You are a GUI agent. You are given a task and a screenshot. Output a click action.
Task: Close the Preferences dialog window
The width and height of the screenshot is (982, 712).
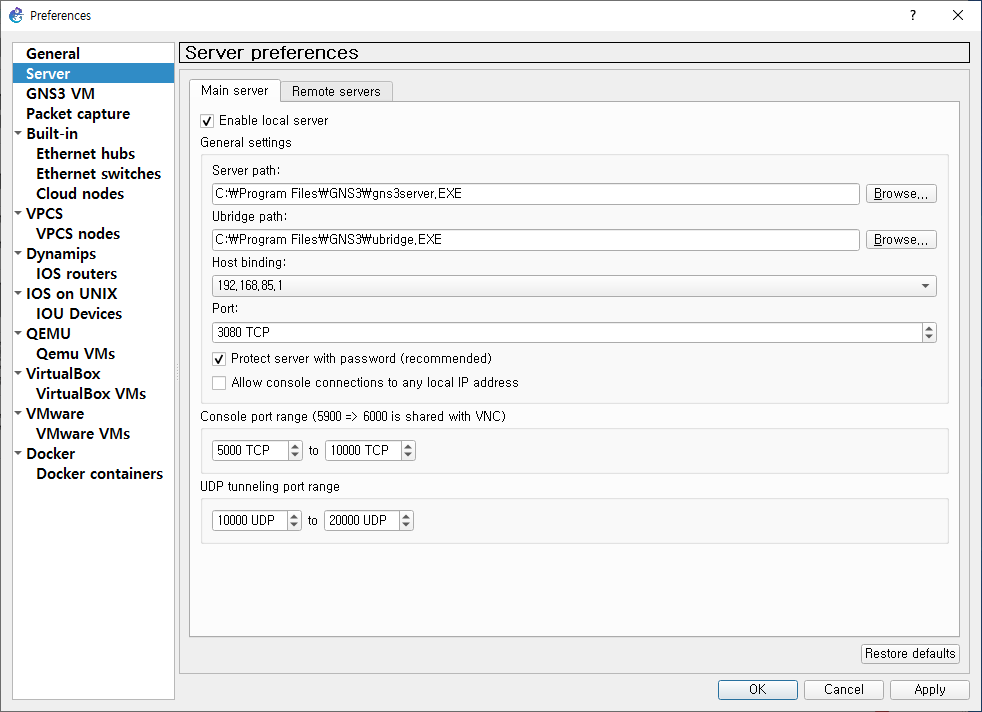[x=958, y=15]
